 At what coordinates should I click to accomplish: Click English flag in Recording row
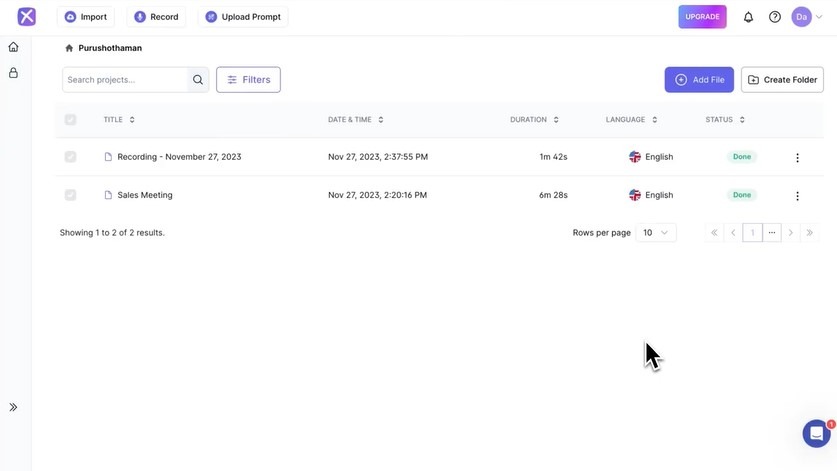pyautogui.click(x=635, y=157)
